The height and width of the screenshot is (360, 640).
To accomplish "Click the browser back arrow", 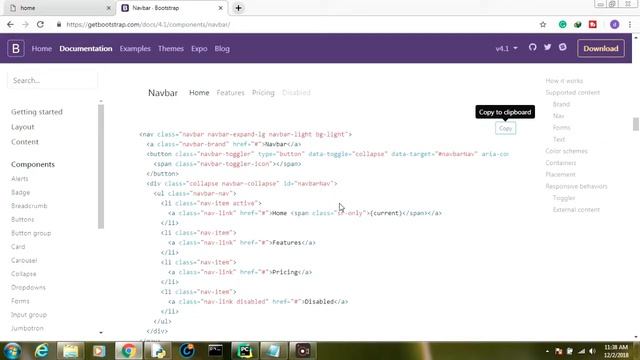I will [x=11, y=24].
